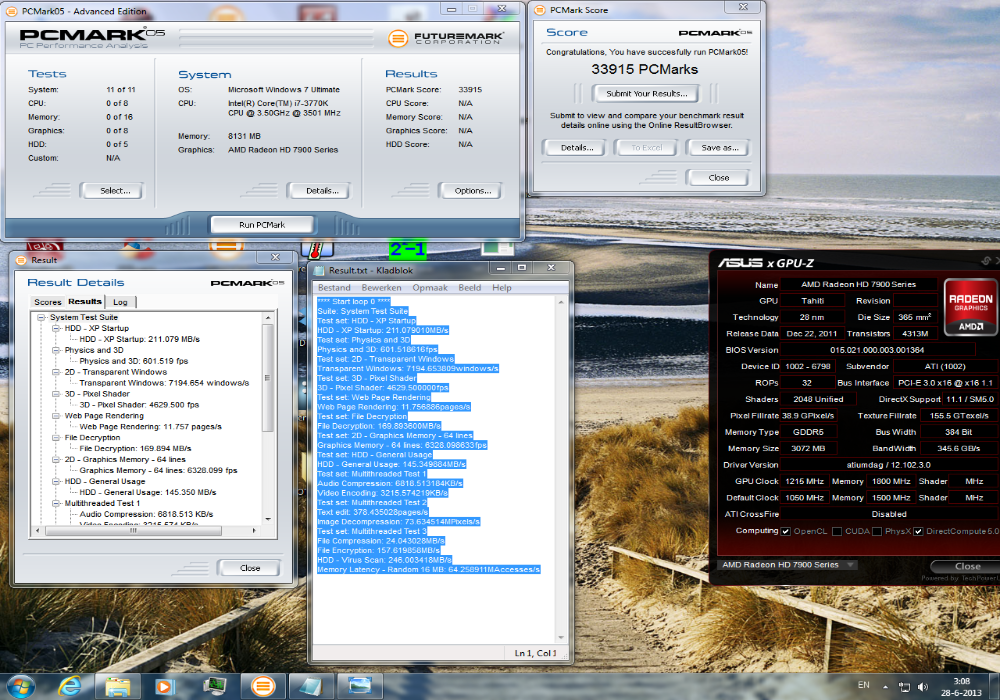This screenshot has height=700, width=1000.
Task: Click the Result window orange title icon
Action: coord(20,260)
